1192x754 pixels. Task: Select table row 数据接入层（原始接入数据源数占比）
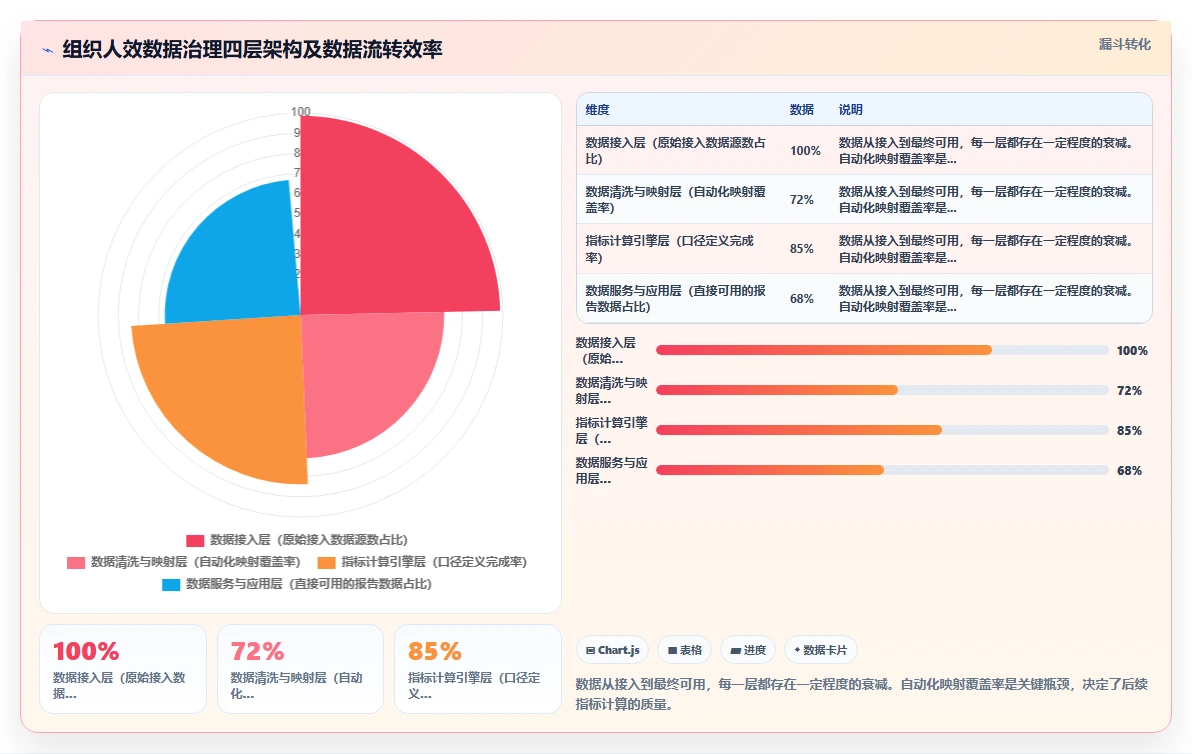[864, 150]
